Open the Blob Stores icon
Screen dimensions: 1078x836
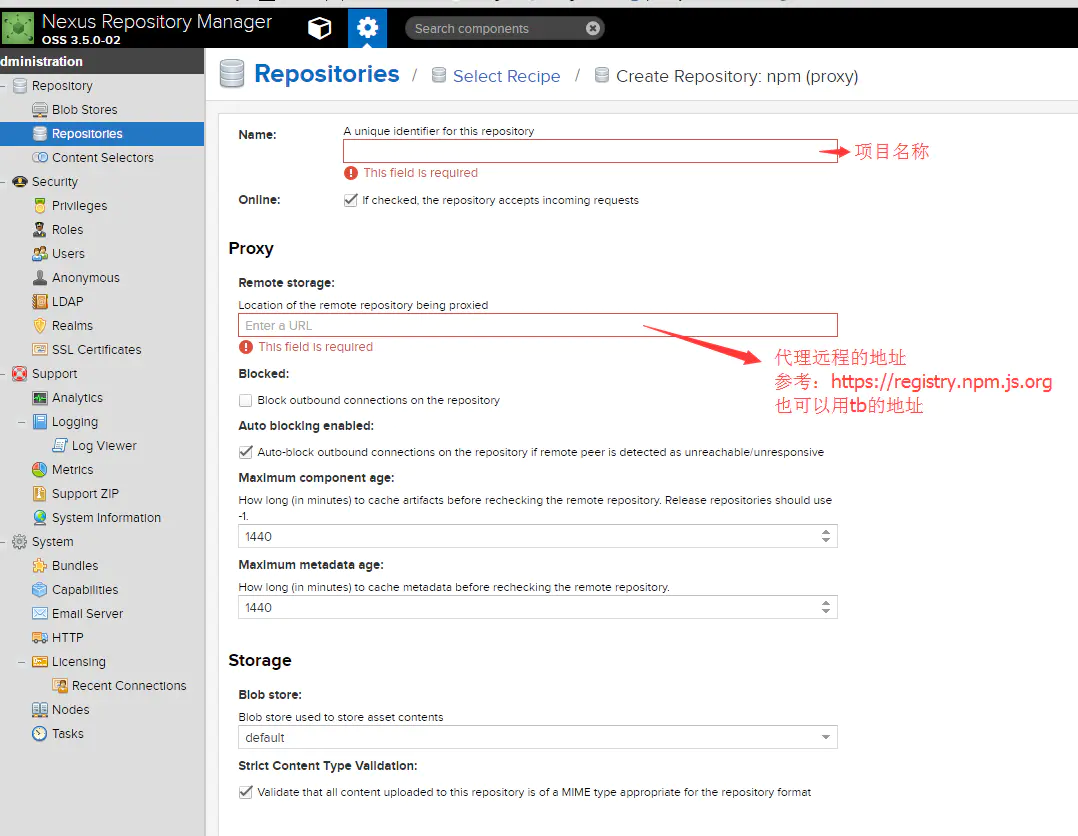tap(40, 110)
